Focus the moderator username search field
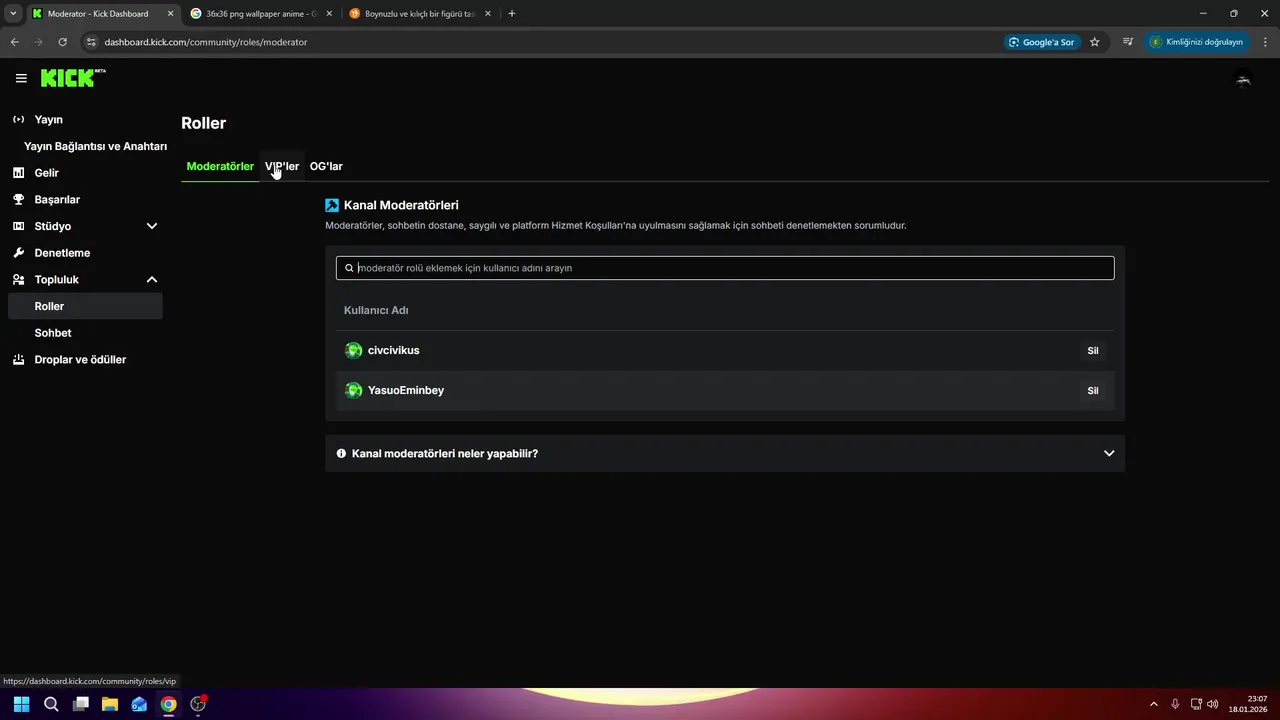This screenshot has height=720, width=1280. pos(725,268)
